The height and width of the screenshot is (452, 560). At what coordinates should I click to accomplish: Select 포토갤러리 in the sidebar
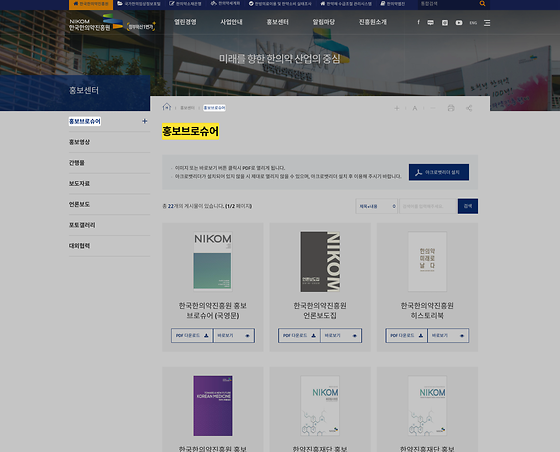click(x=82, y=225)
